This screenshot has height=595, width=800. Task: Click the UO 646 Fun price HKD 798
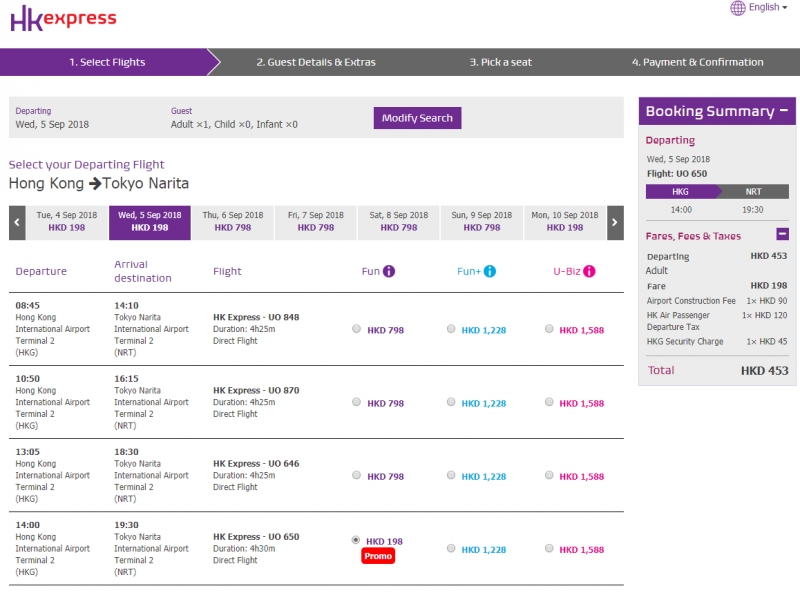386,476
